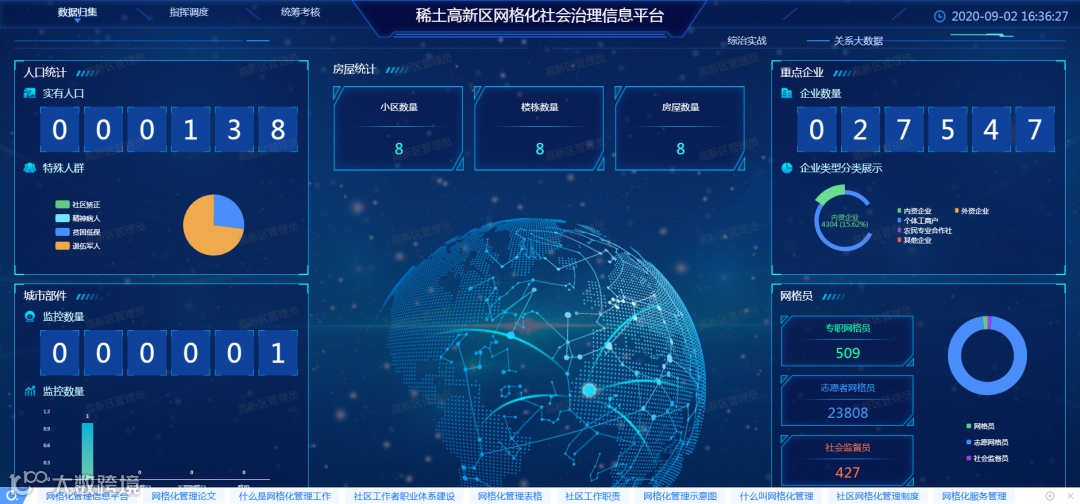
Task: Open the 志愿者网格员 card showing 23808
Action: (x=847, y=401)
